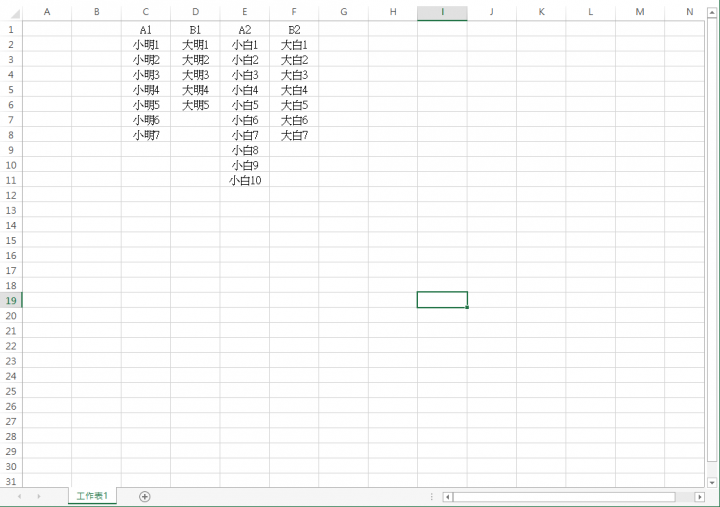
Task: Select row 31 header
Action: point(11,481)
